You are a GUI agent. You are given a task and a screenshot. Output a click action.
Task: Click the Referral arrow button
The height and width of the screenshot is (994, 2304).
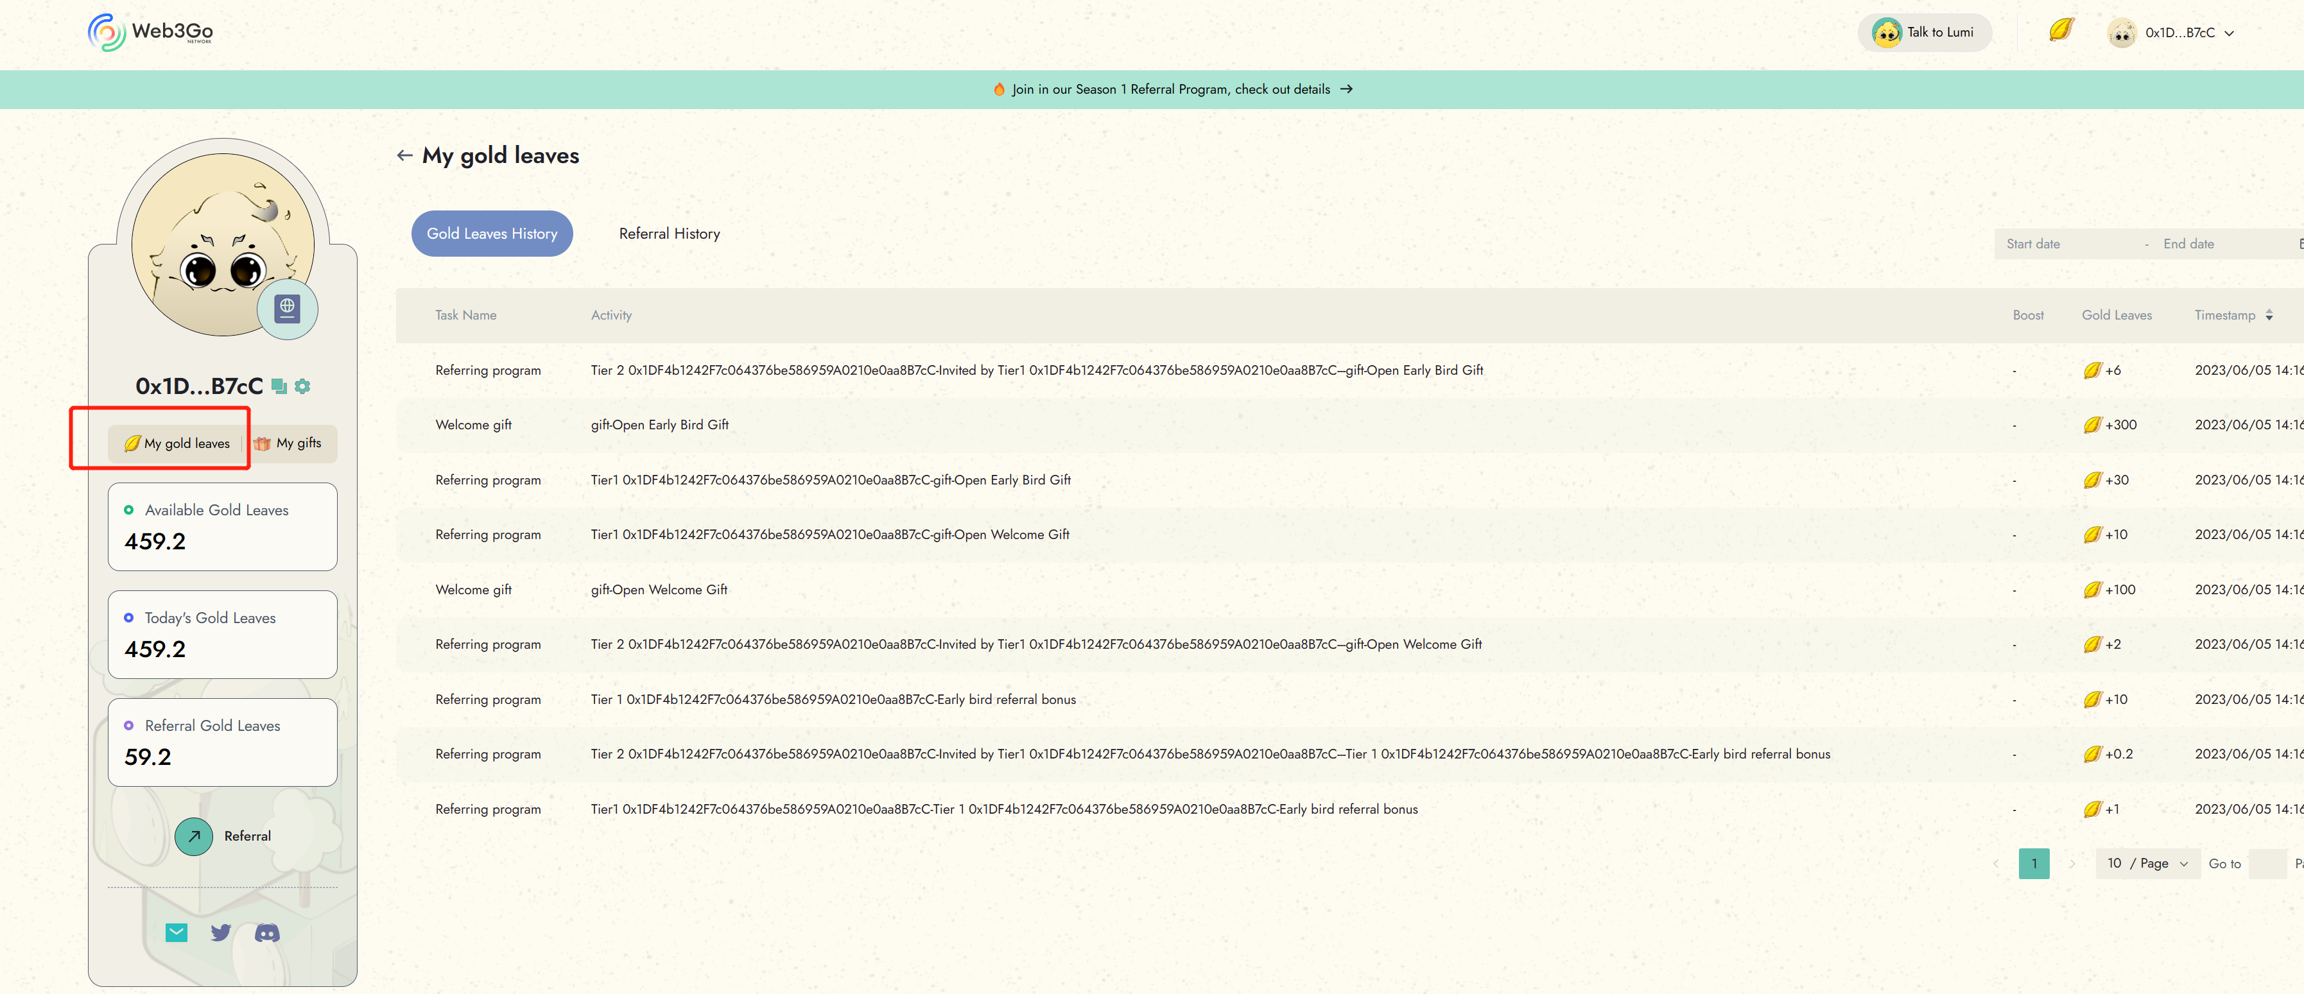tap(194, 836)
